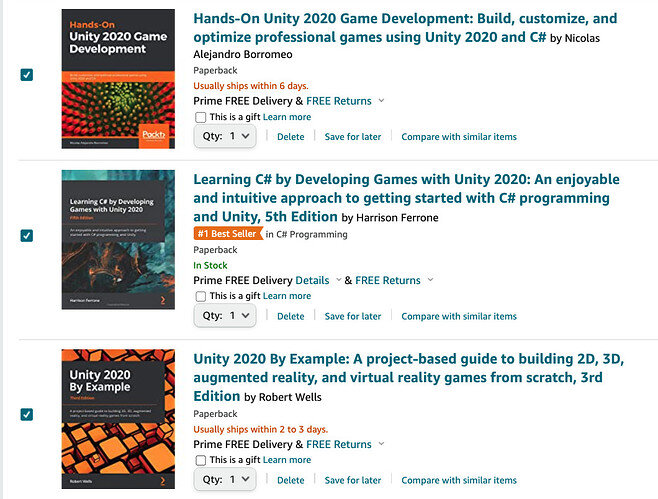Click 'In Stock' status text

[210, 265]
